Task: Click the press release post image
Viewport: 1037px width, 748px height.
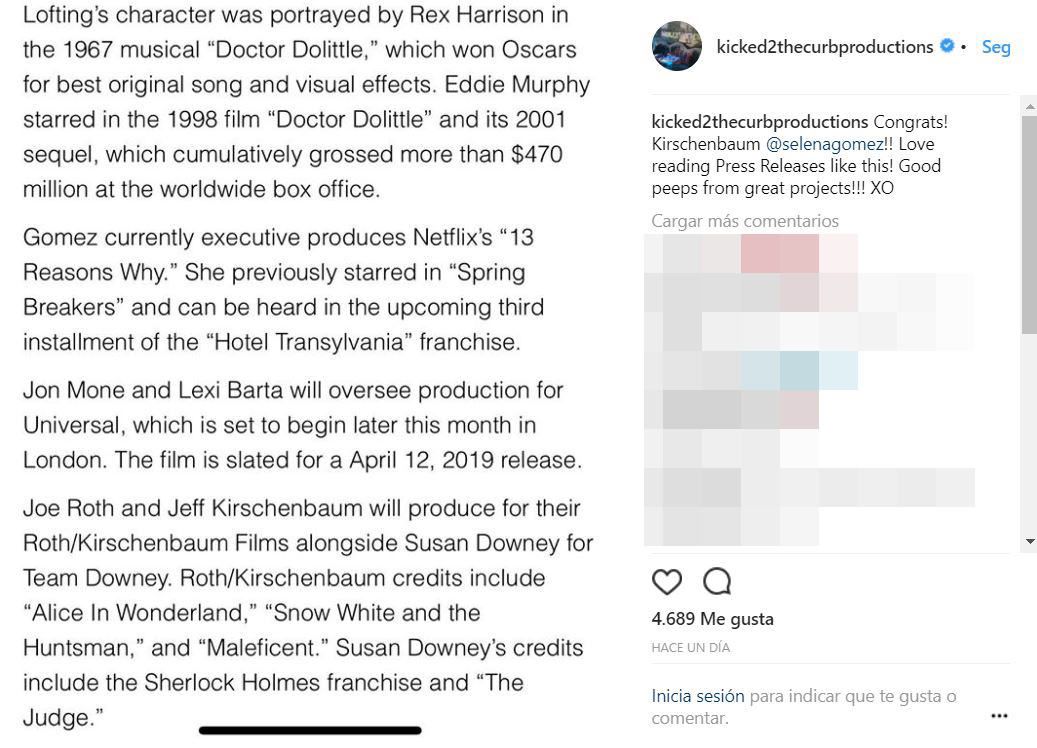Action: [310, 370]
